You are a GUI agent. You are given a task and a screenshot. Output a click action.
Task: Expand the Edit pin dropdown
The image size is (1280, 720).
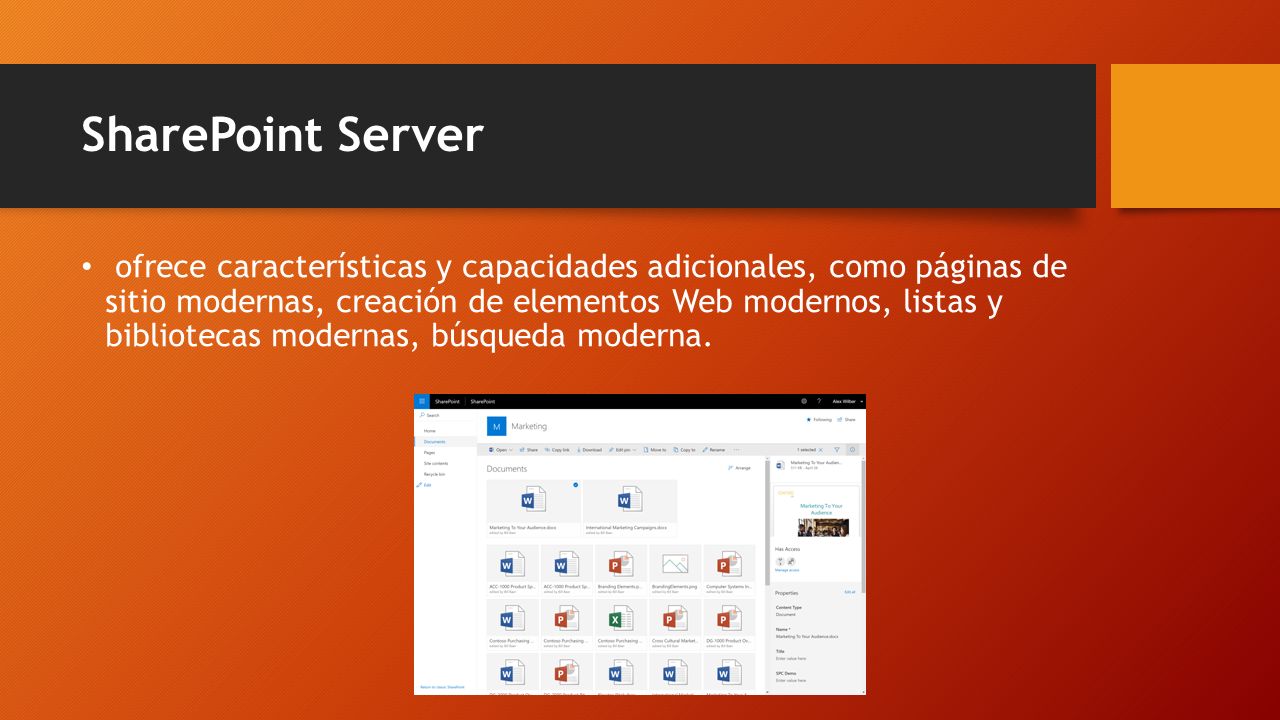coord(623,450)
